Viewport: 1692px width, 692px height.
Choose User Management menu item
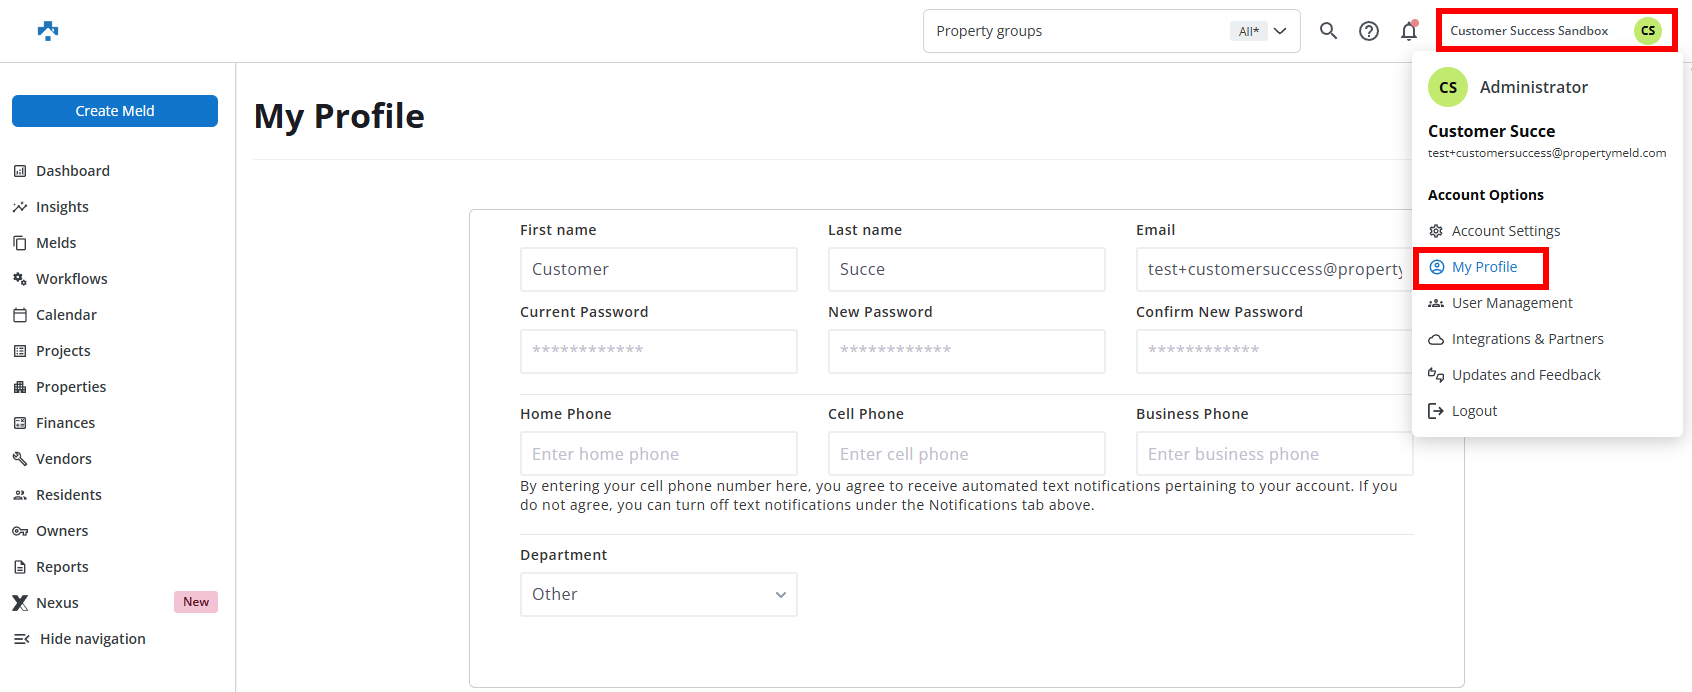(1511, 303)
